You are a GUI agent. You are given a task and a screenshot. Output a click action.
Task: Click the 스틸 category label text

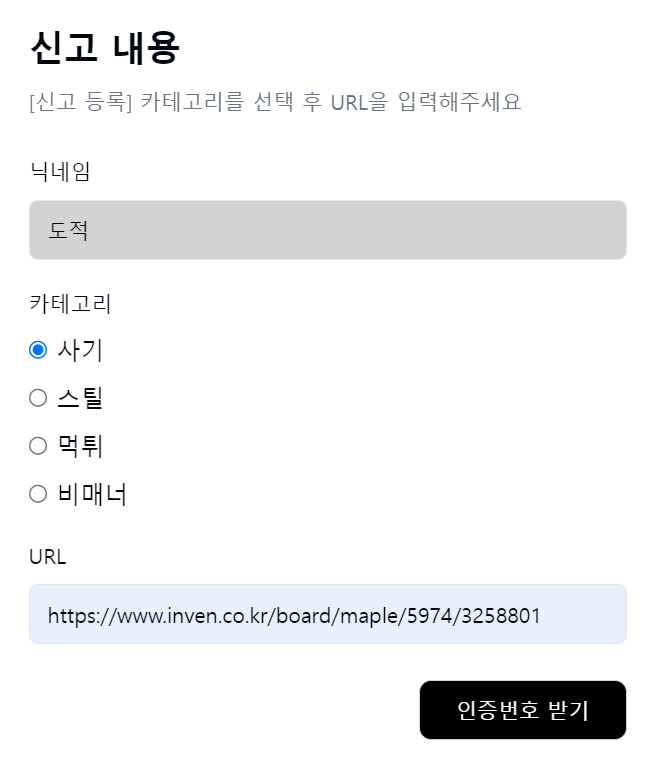(80, 398)
